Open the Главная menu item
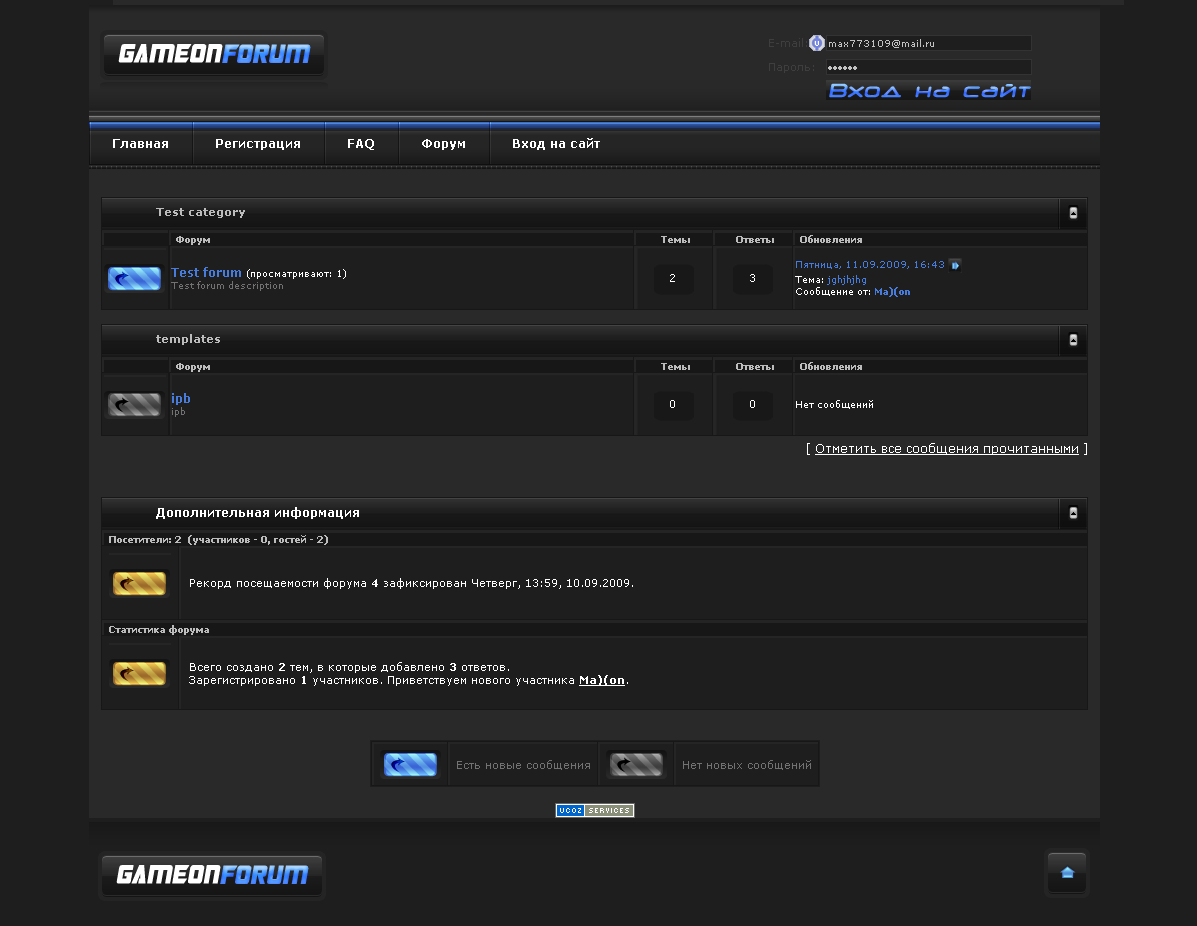 coord(140,144)
